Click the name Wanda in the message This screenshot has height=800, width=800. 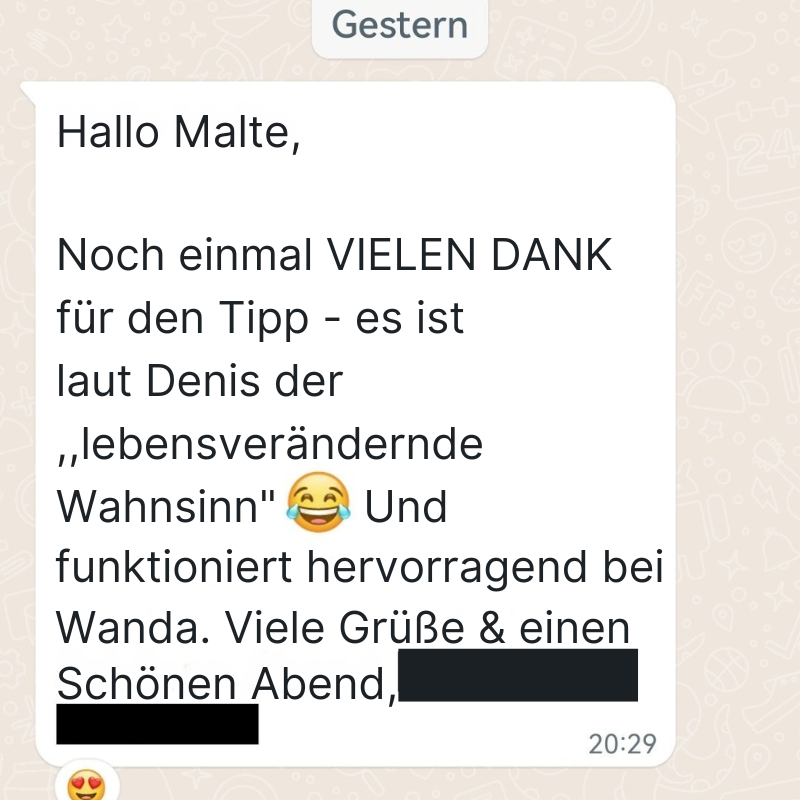126,629
